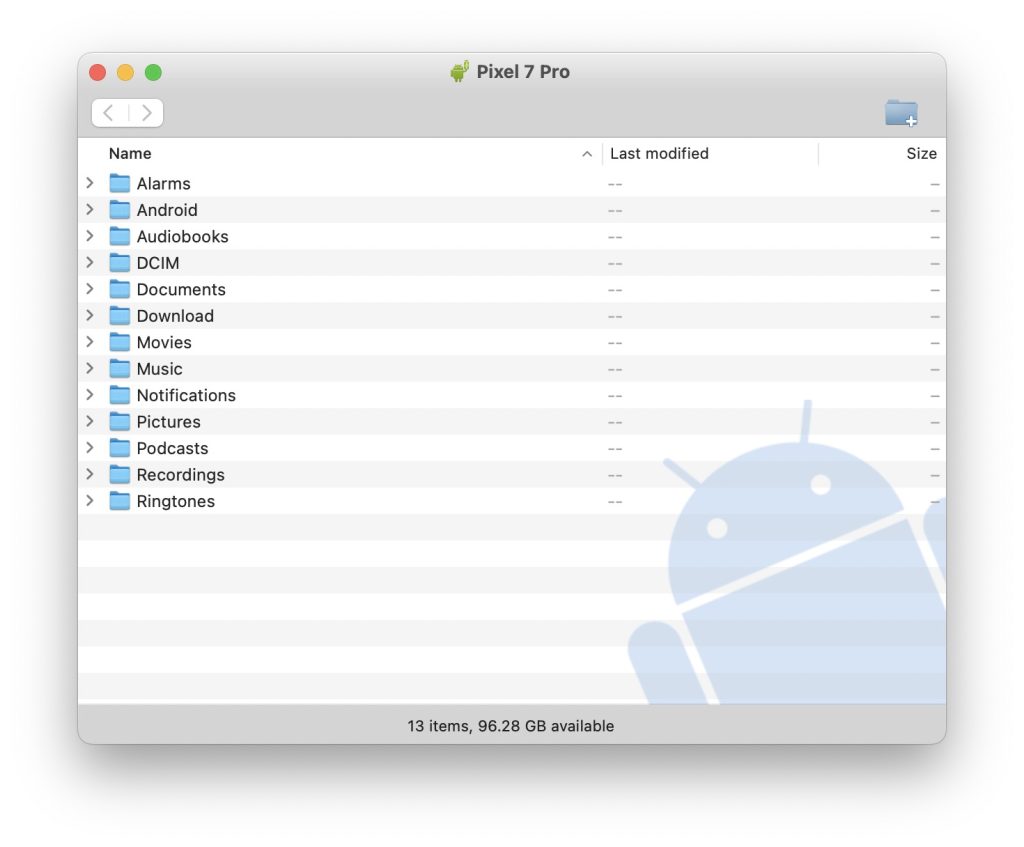Click the Pictures folder icon
The height and width of the screenshot is (847, 1024).
tap(120, 421)
